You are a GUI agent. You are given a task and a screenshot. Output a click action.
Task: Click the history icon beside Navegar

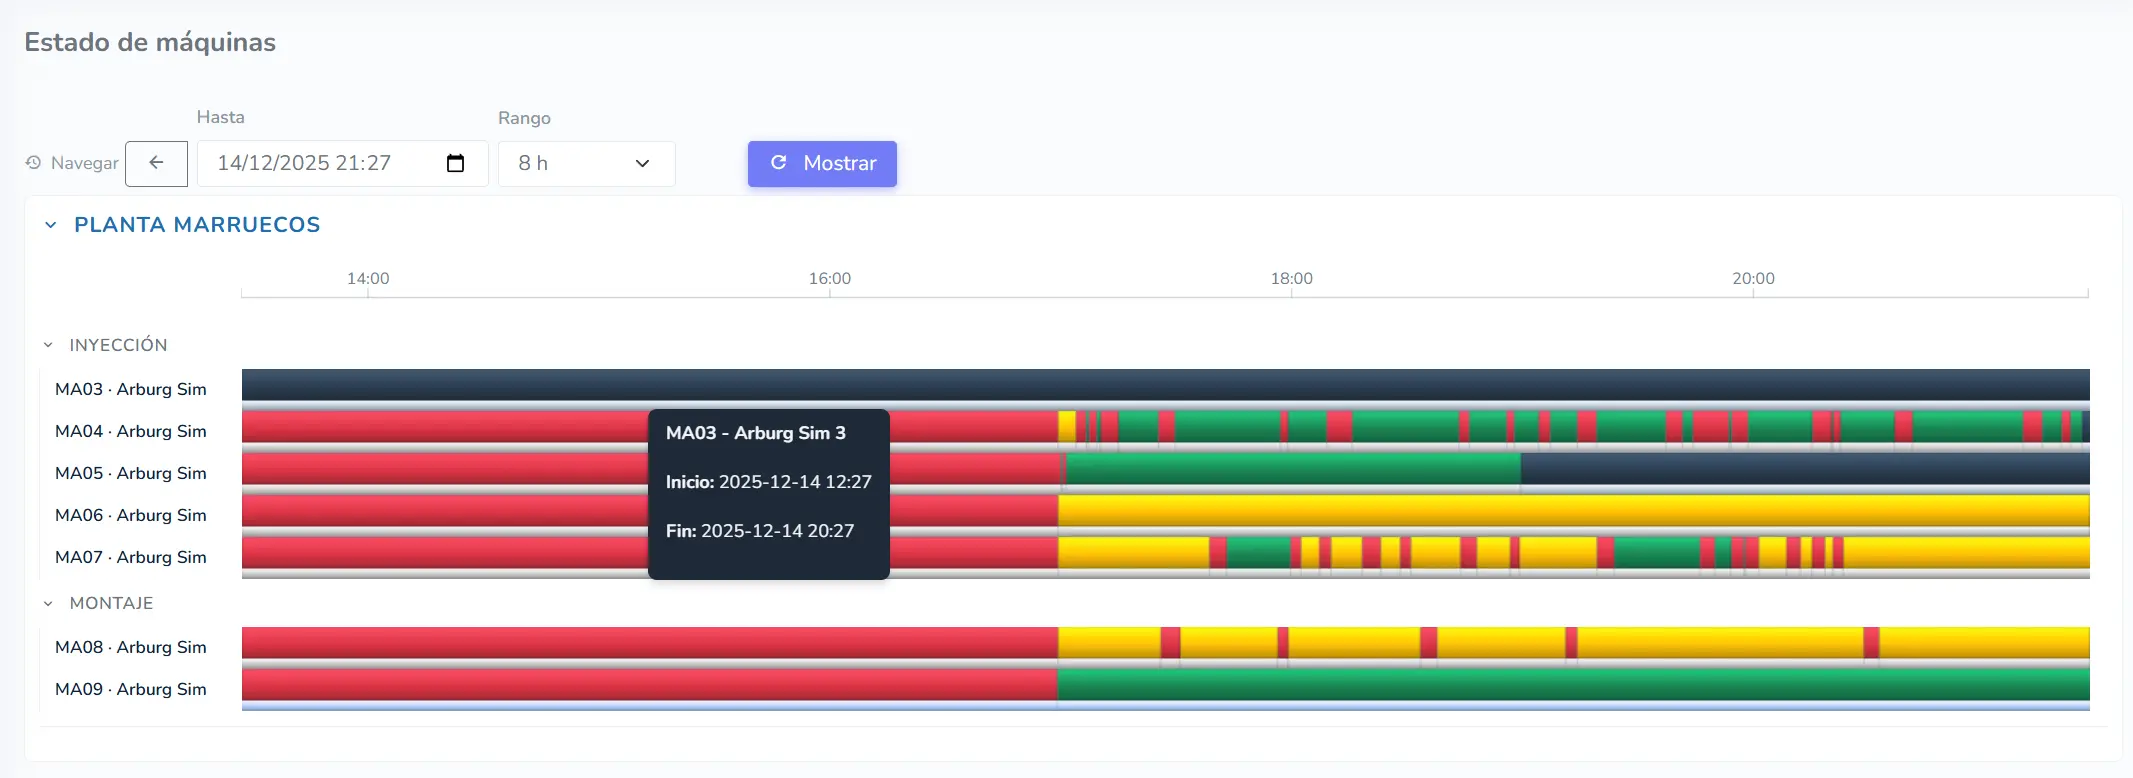pyautogui.click(x=33, y=163)
